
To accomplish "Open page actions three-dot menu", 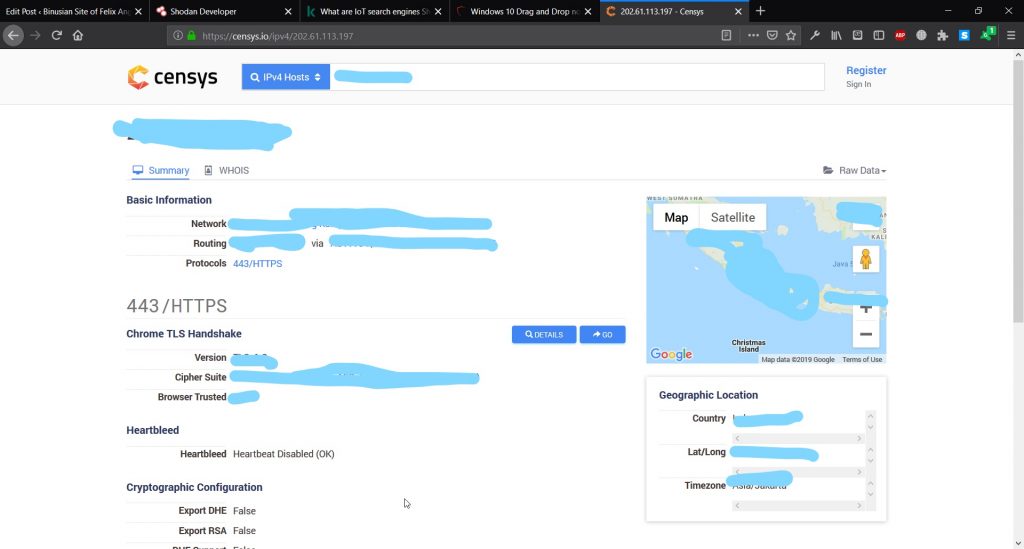I will (753, 35).
